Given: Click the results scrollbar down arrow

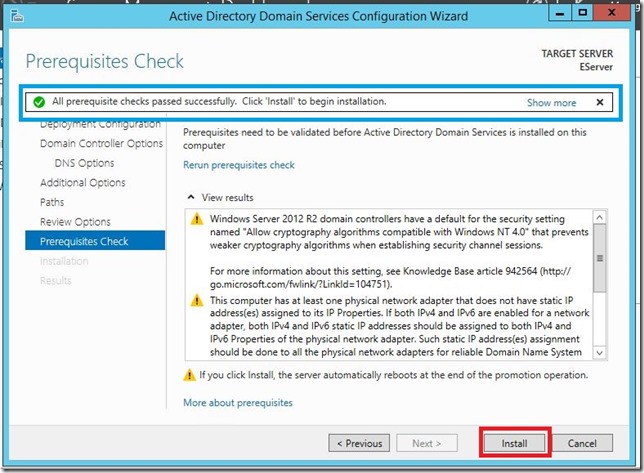Looking at the screenshot, I should [x=600, y=352].
